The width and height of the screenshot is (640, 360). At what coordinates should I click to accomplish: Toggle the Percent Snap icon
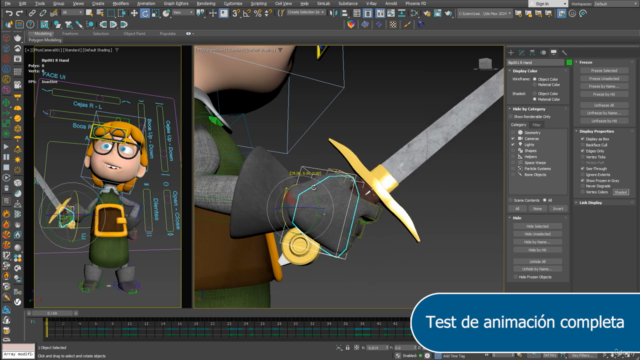pyautogui.click(x=258, y=13)
